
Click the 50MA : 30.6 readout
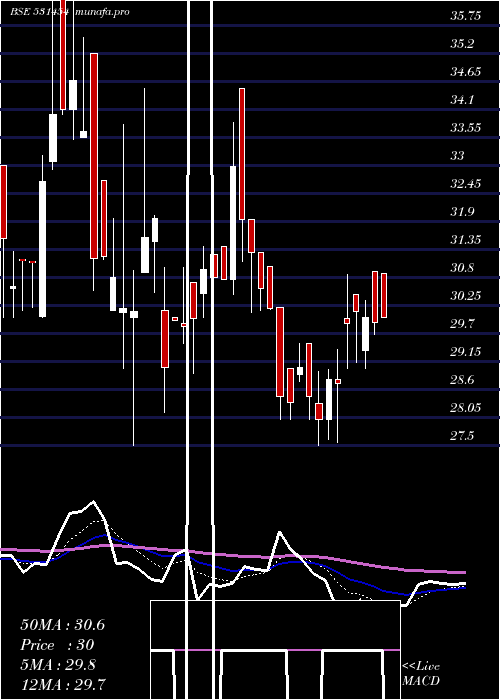pyautogui.click(x=63, y=625)
